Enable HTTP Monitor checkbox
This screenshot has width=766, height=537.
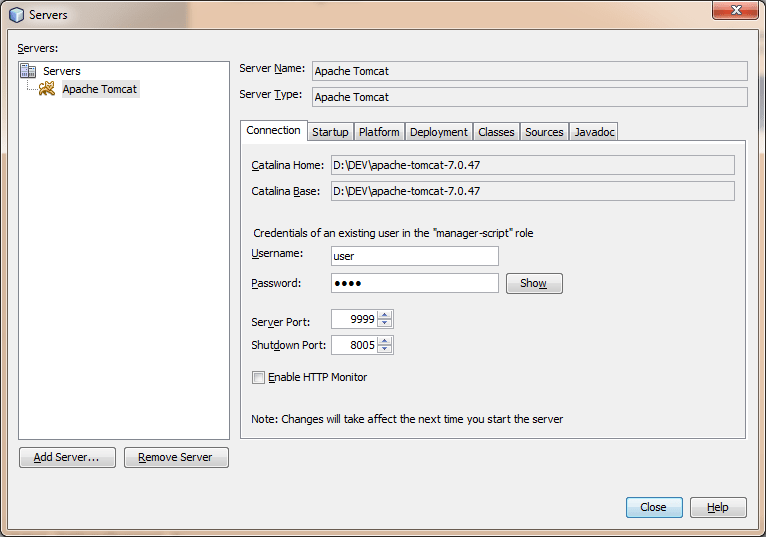point(258,377)
